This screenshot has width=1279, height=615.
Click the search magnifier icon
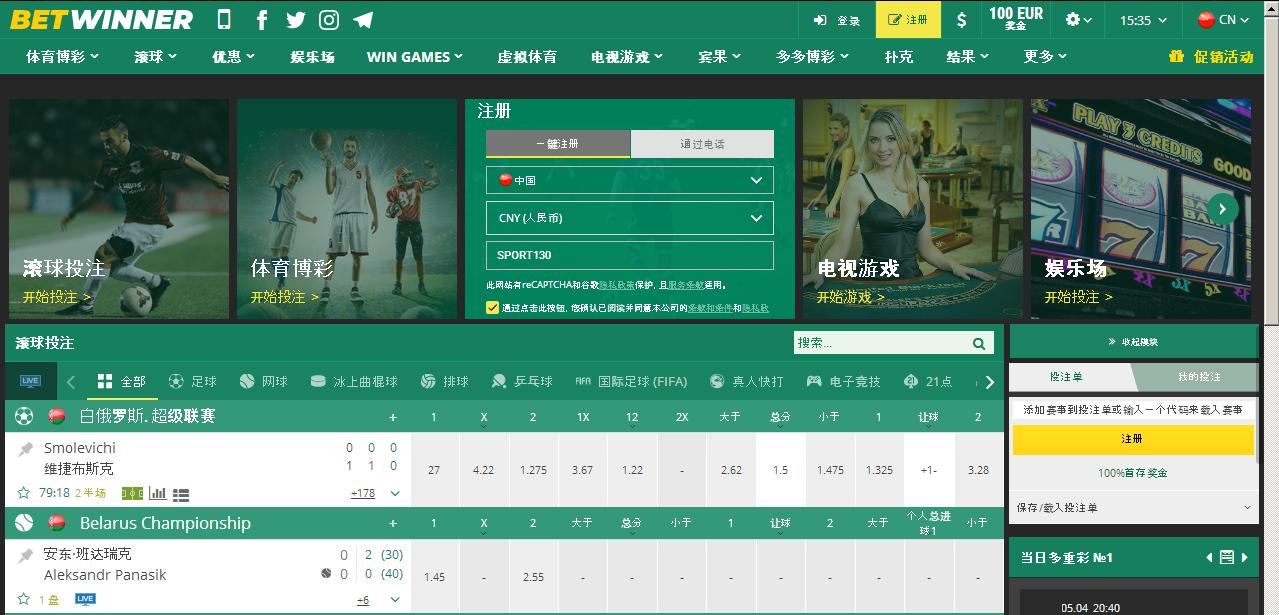click(979, 343)
